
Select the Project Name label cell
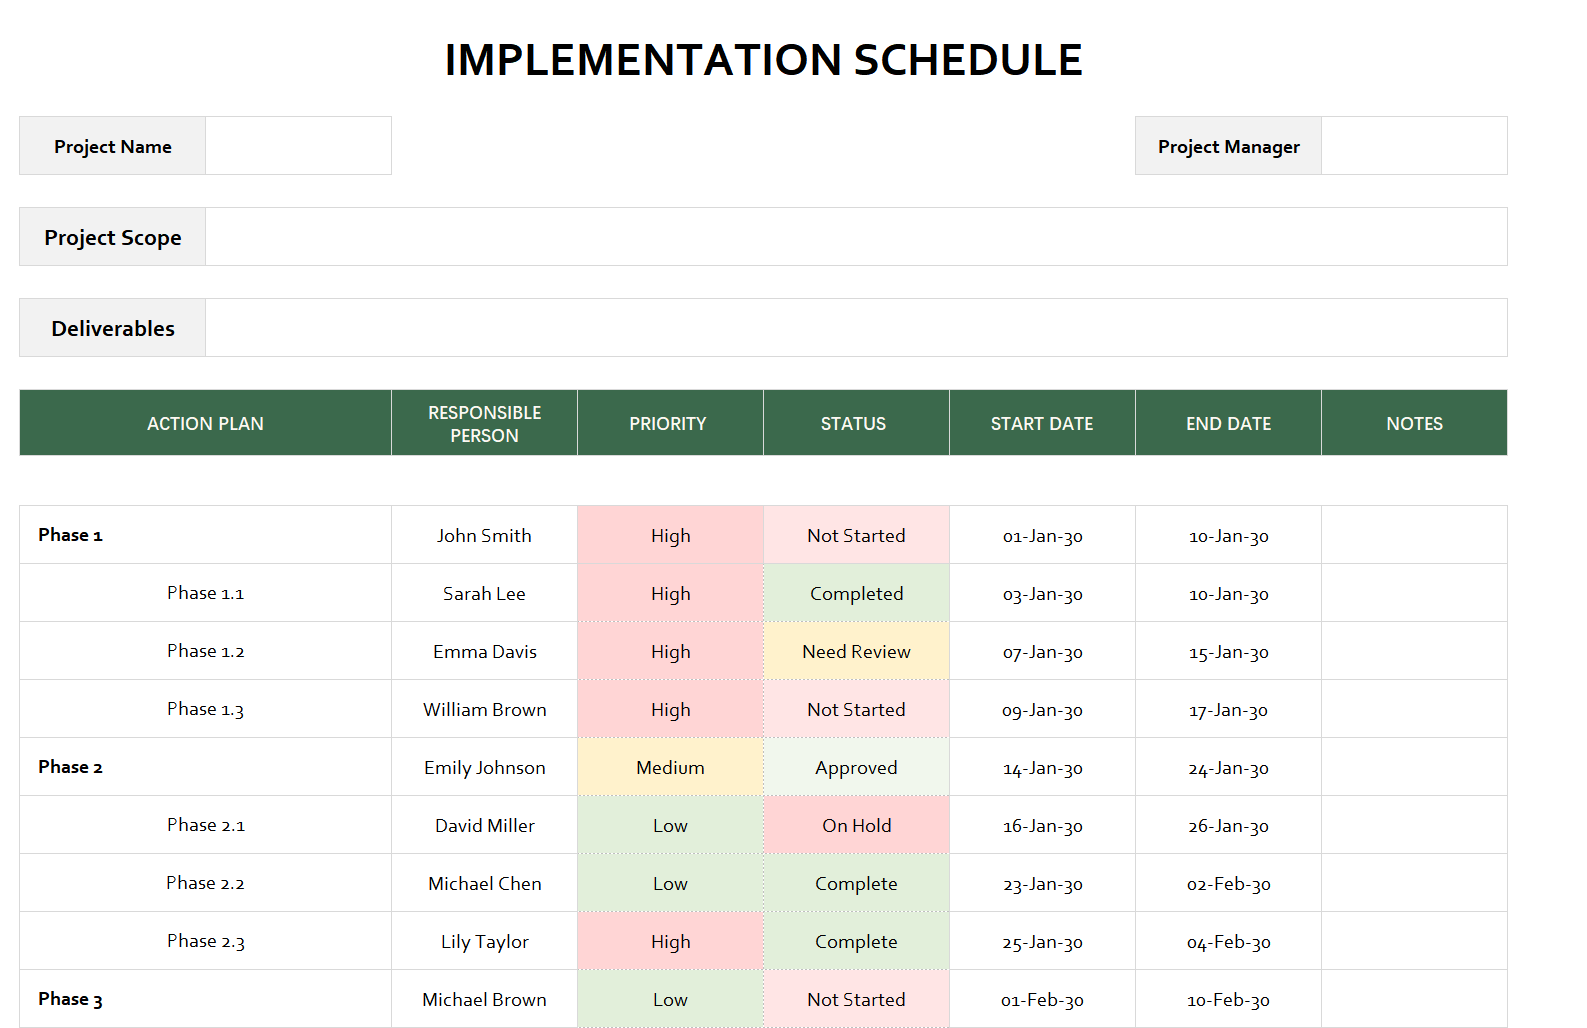point(113,146)
